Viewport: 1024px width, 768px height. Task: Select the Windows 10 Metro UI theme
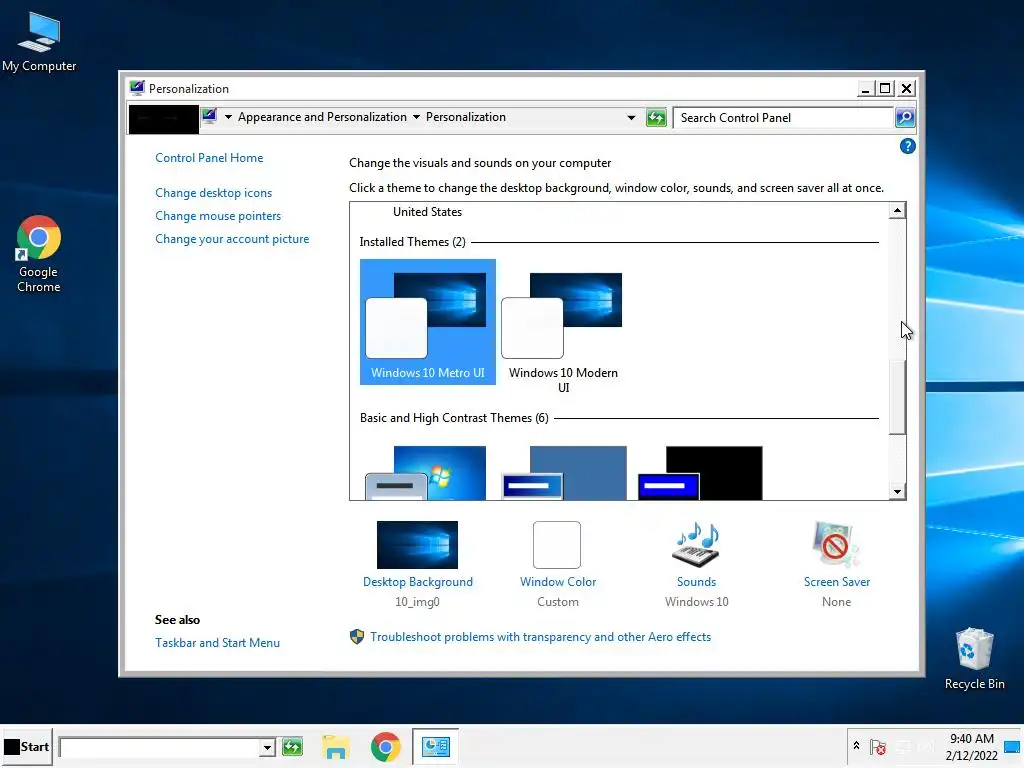tap(428, 322)
